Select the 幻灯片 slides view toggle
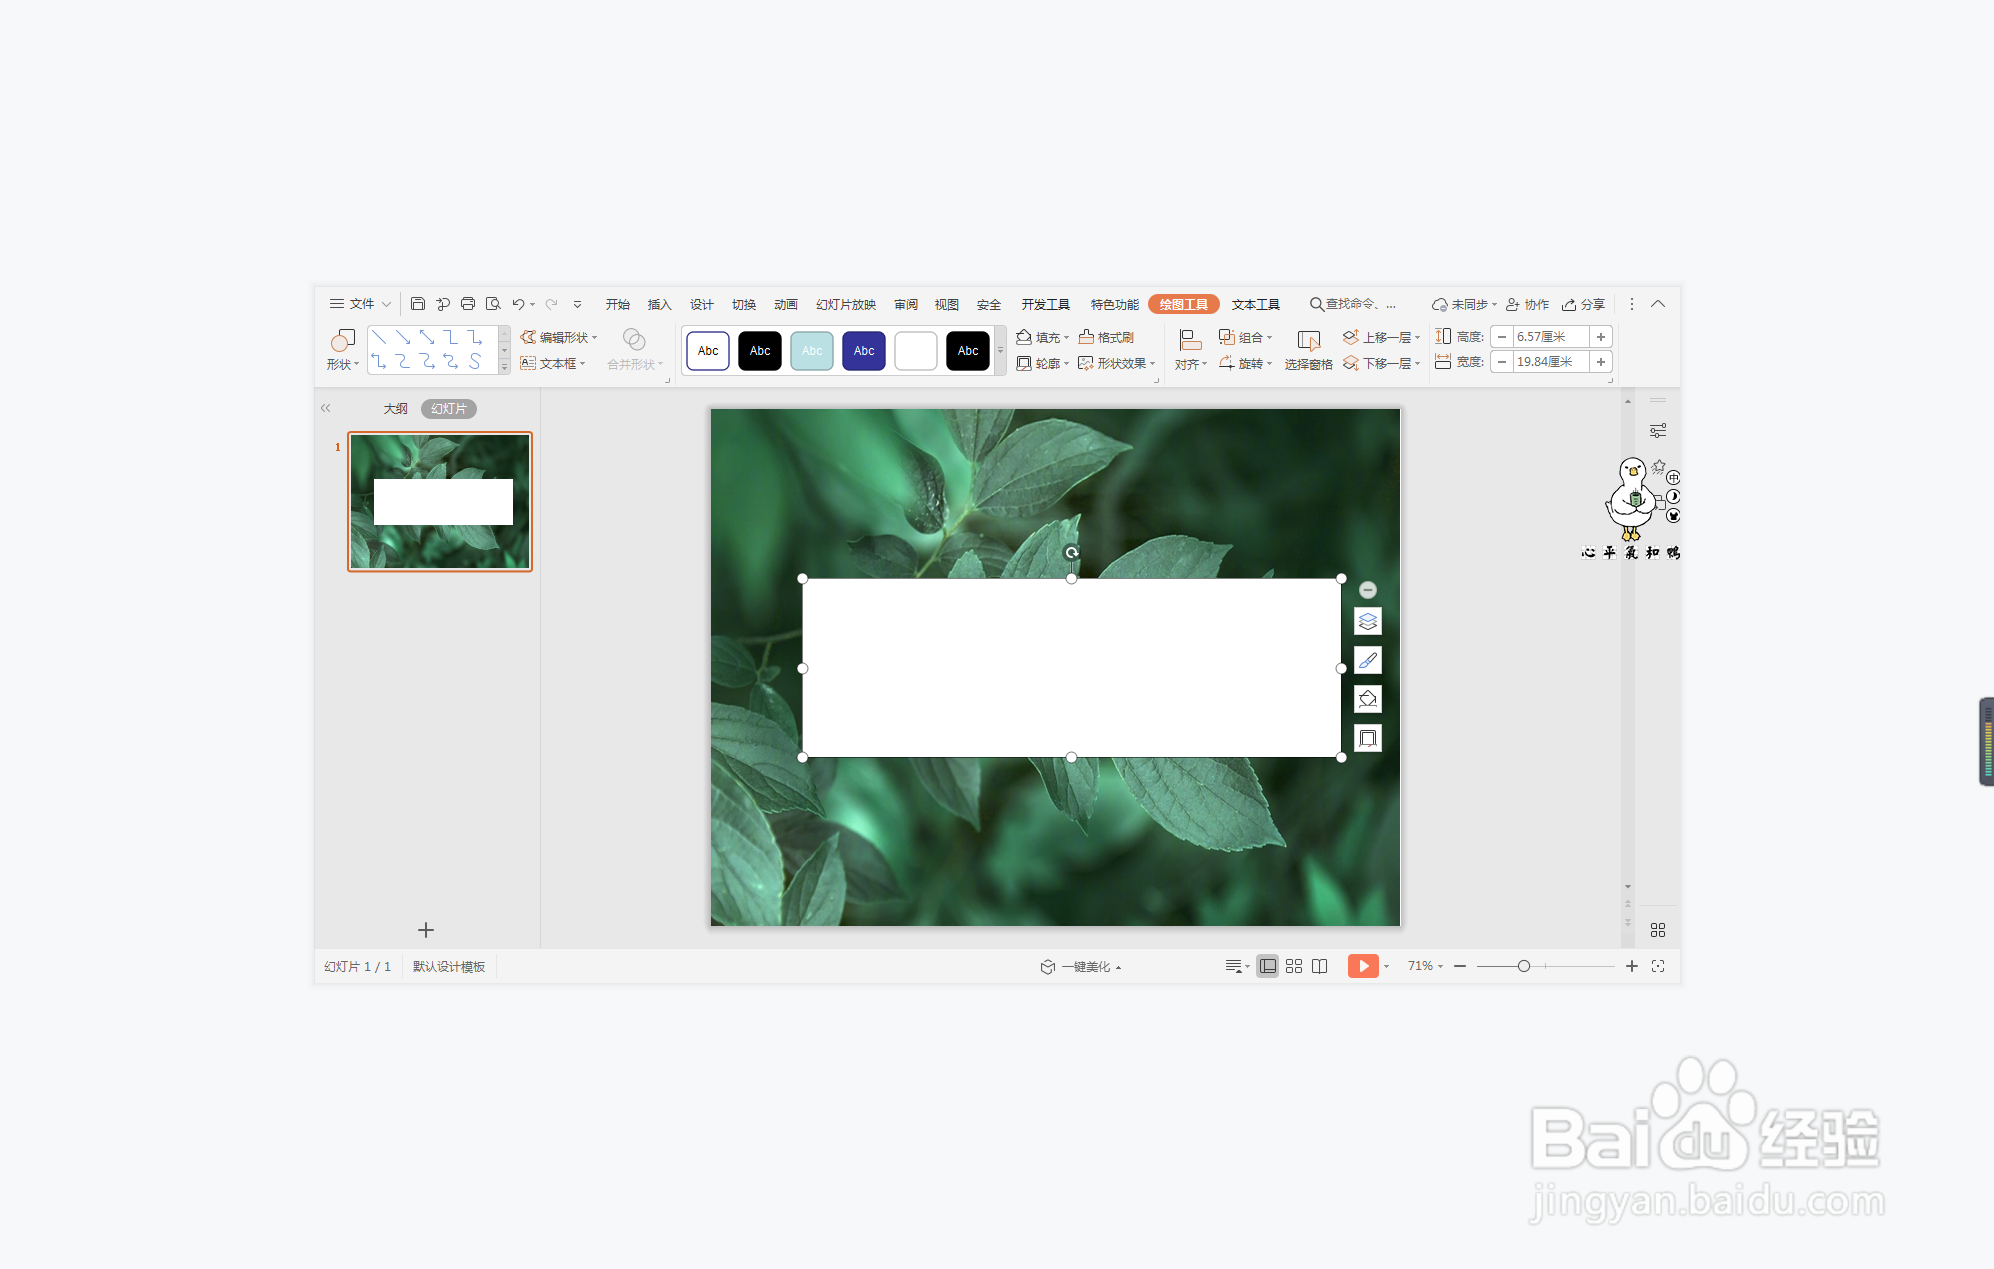The height and width of the screenshot is (1269, 1994). tap(449, 408)
